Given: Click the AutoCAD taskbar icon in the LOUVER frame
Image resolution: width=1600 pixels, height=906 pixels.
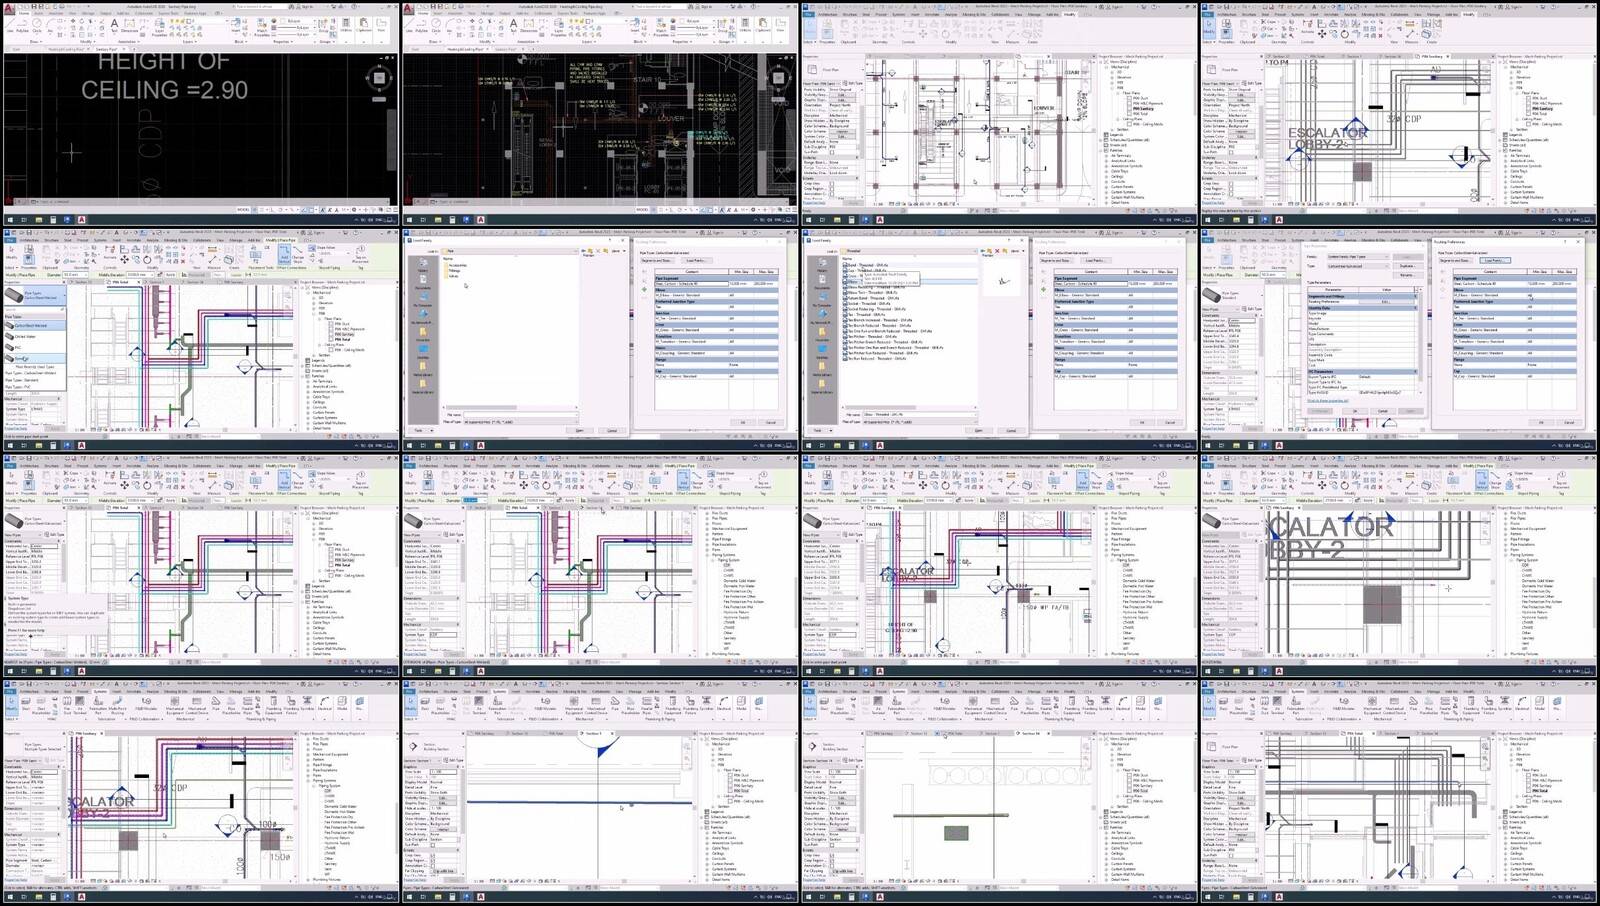Looking at the screenshot, I should tap(481, 219).
